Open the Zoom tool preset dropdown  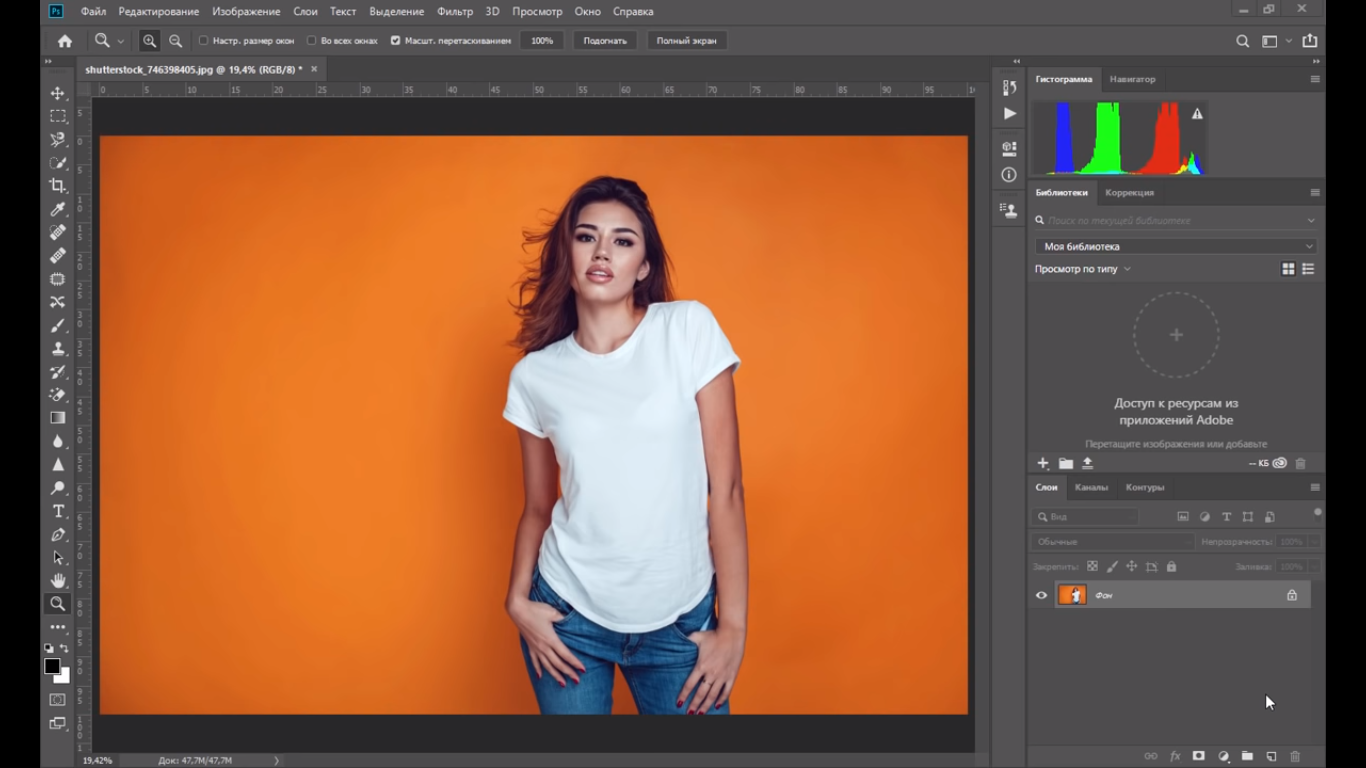(120, 41)
